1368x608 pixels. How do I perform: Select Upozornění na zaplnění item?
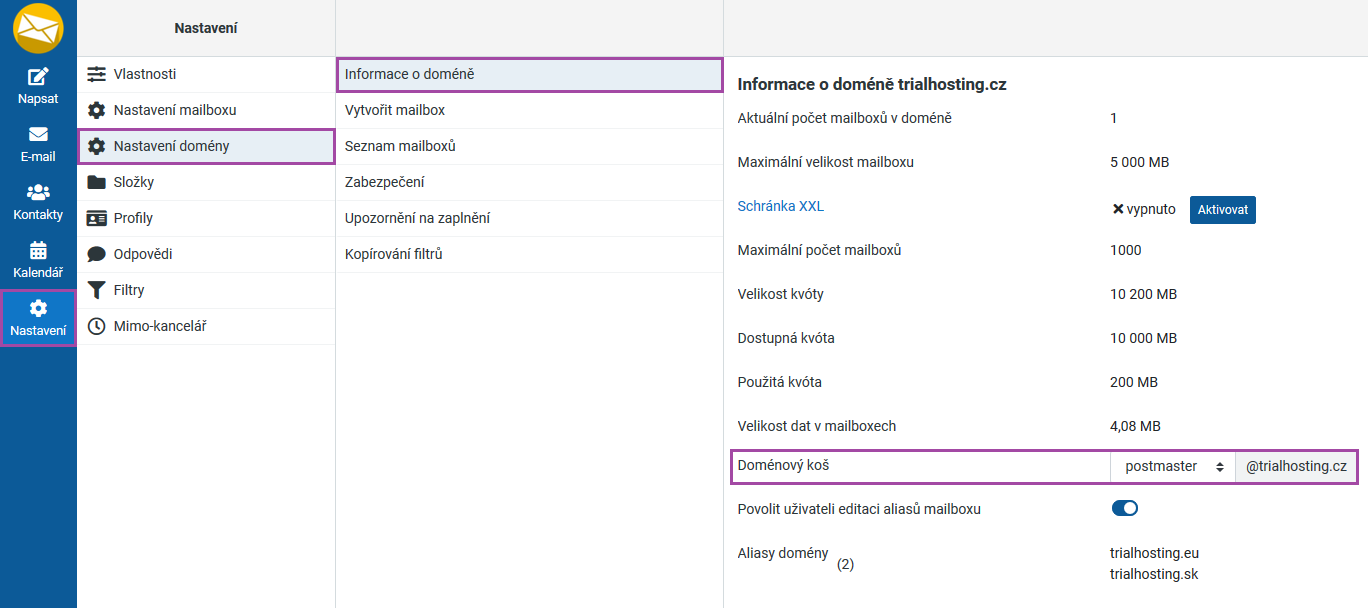(417, 218)
